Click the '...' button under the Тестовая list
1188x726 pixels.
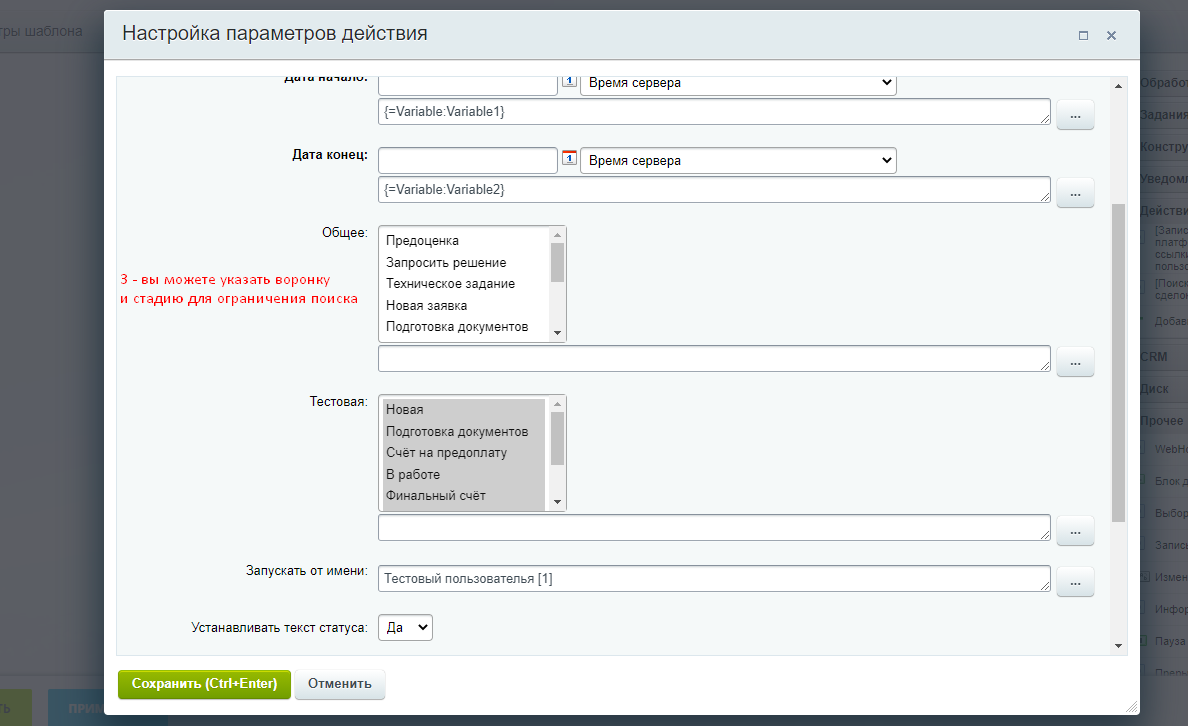[x=1075, y=531]
